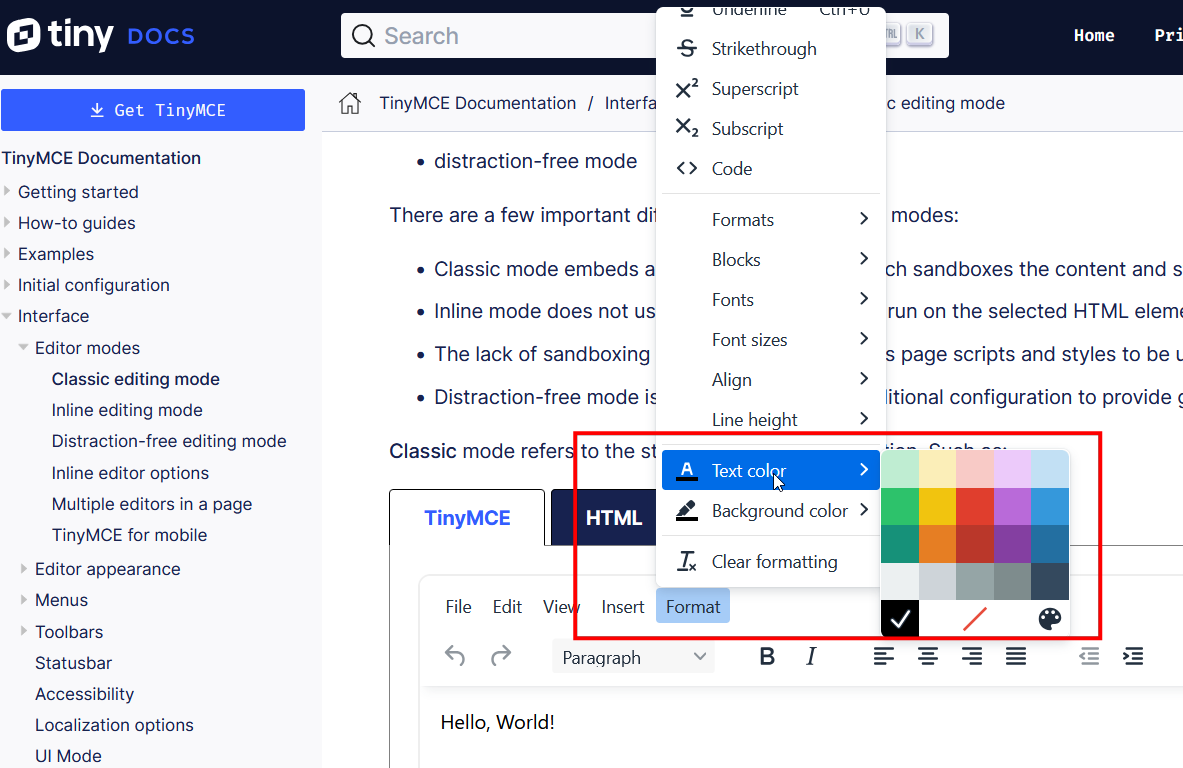Expand the Formats submenu
This screenshot has width=1183, height=768.
pos(771,220)
